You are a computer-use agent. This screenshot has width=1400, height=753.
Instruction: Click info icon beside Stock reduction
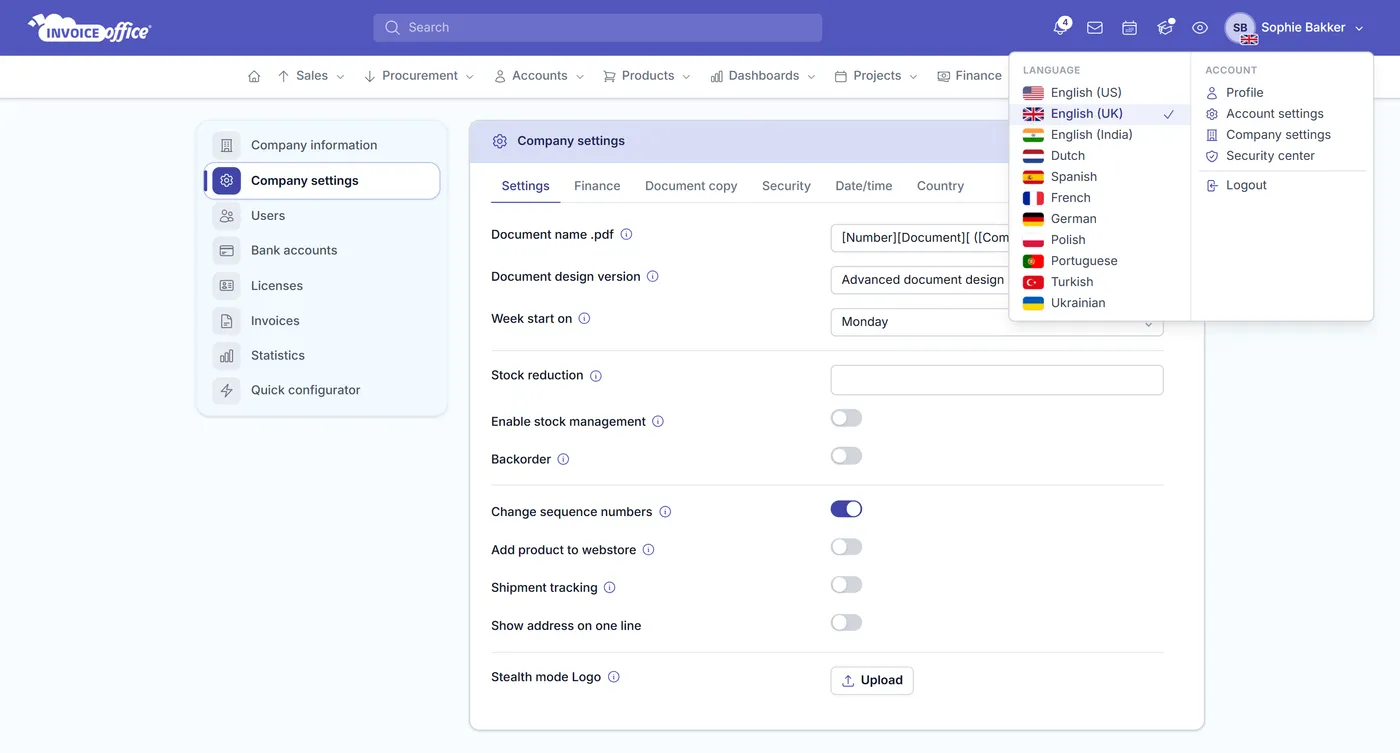click(x=596, y=376)
